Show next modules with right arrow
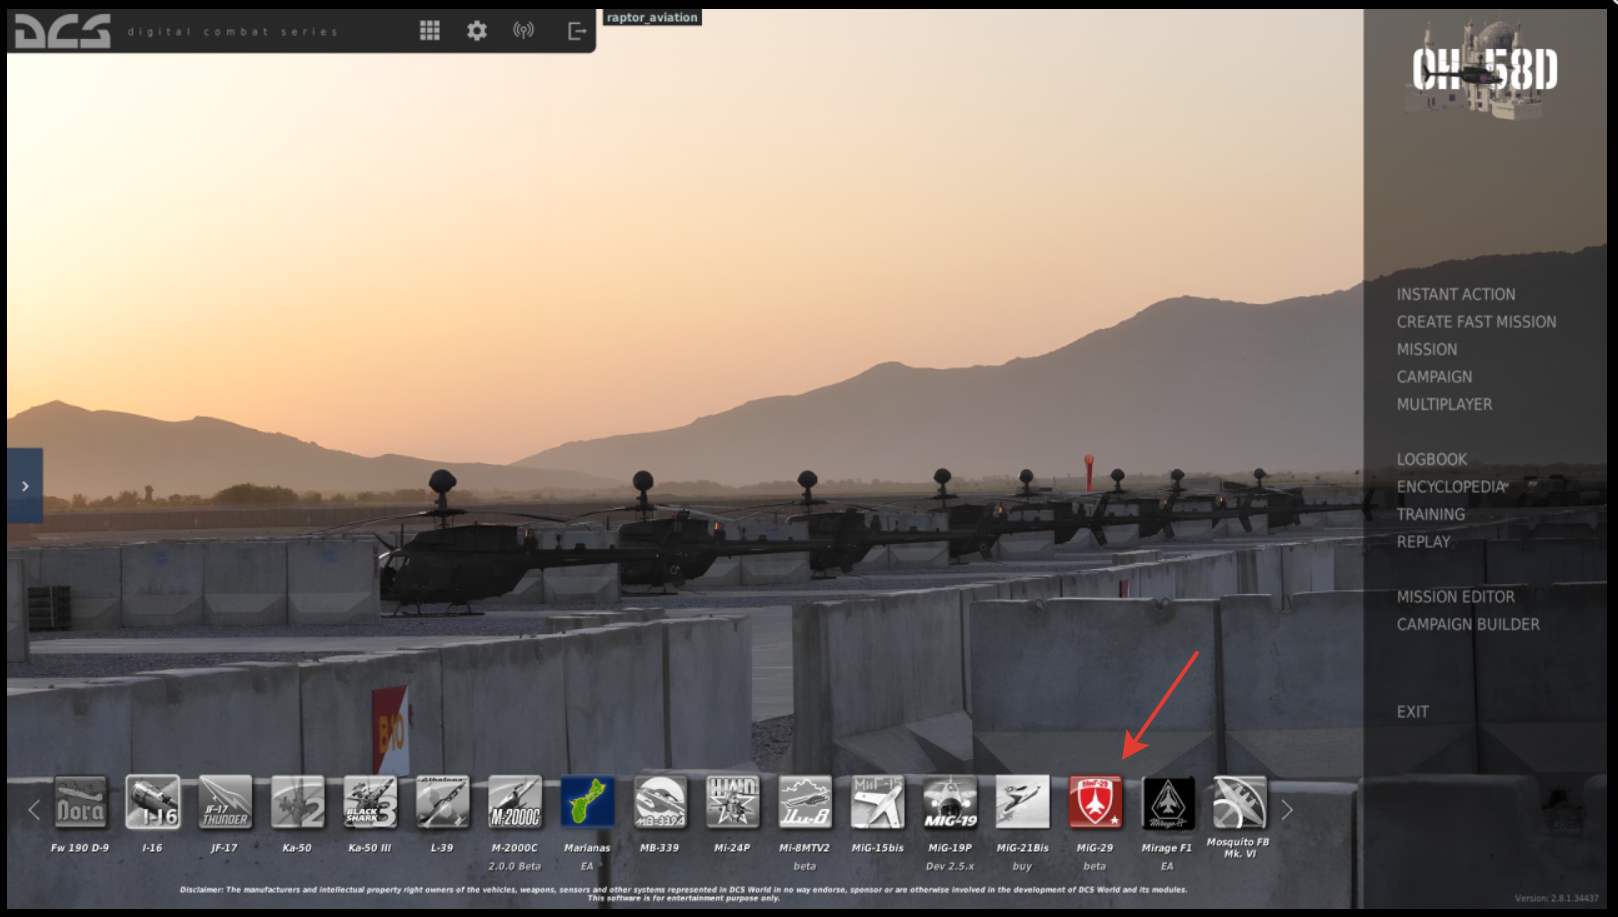 click(1287, 810)
